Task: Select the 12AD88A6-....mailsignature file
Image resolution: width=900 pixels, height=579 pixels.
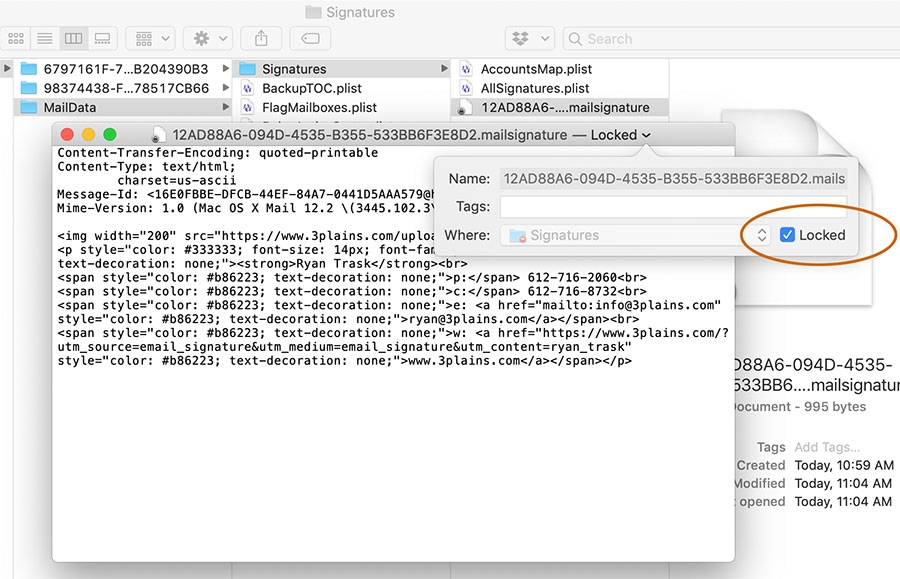Action: [560, 107]
